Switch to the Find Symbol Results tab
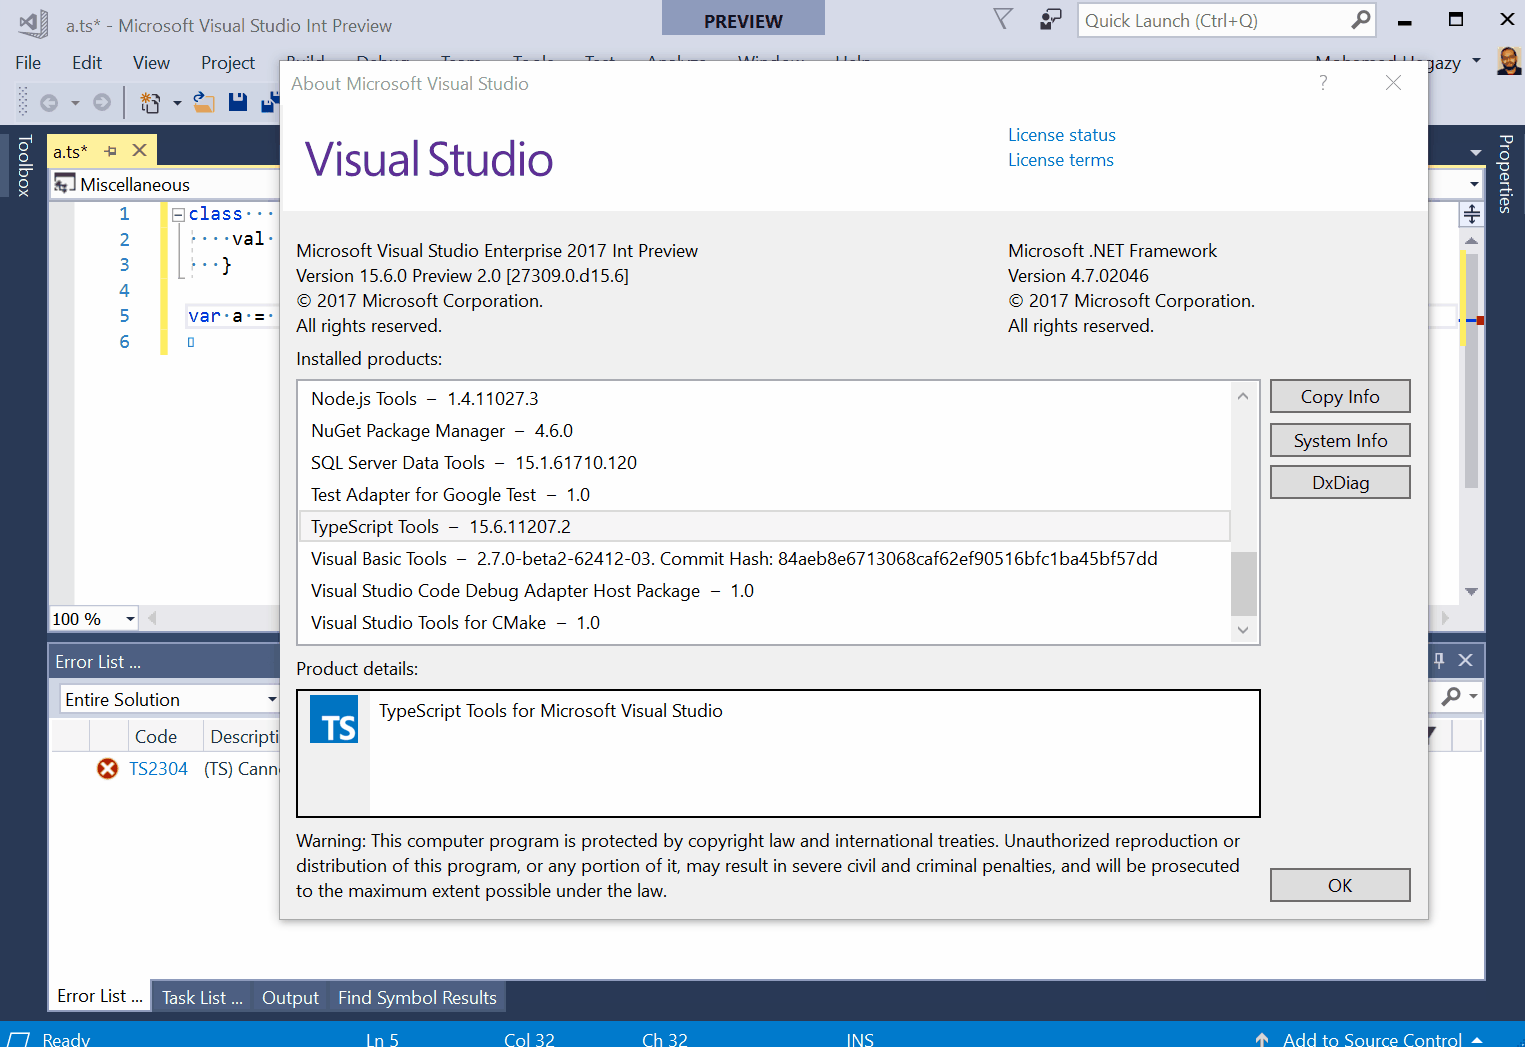 click(x=416, y=996)
